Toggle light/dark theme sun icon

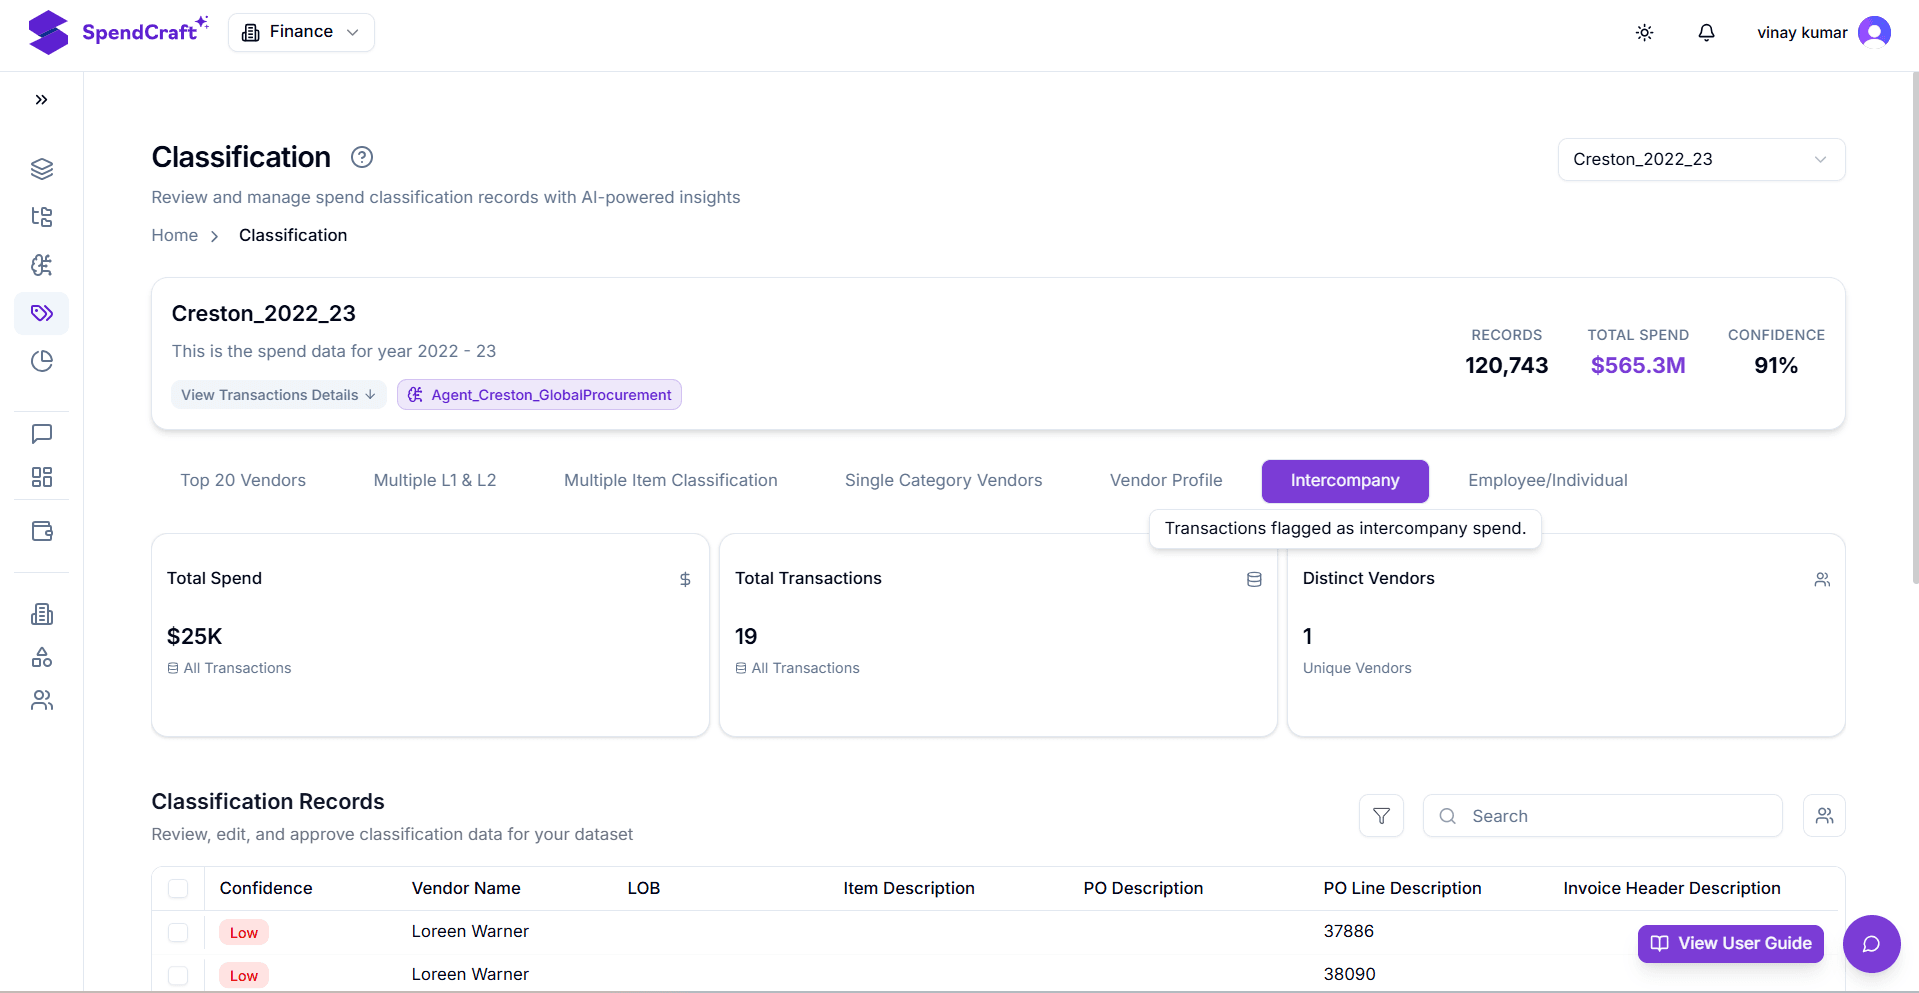tap(1644, 33)
